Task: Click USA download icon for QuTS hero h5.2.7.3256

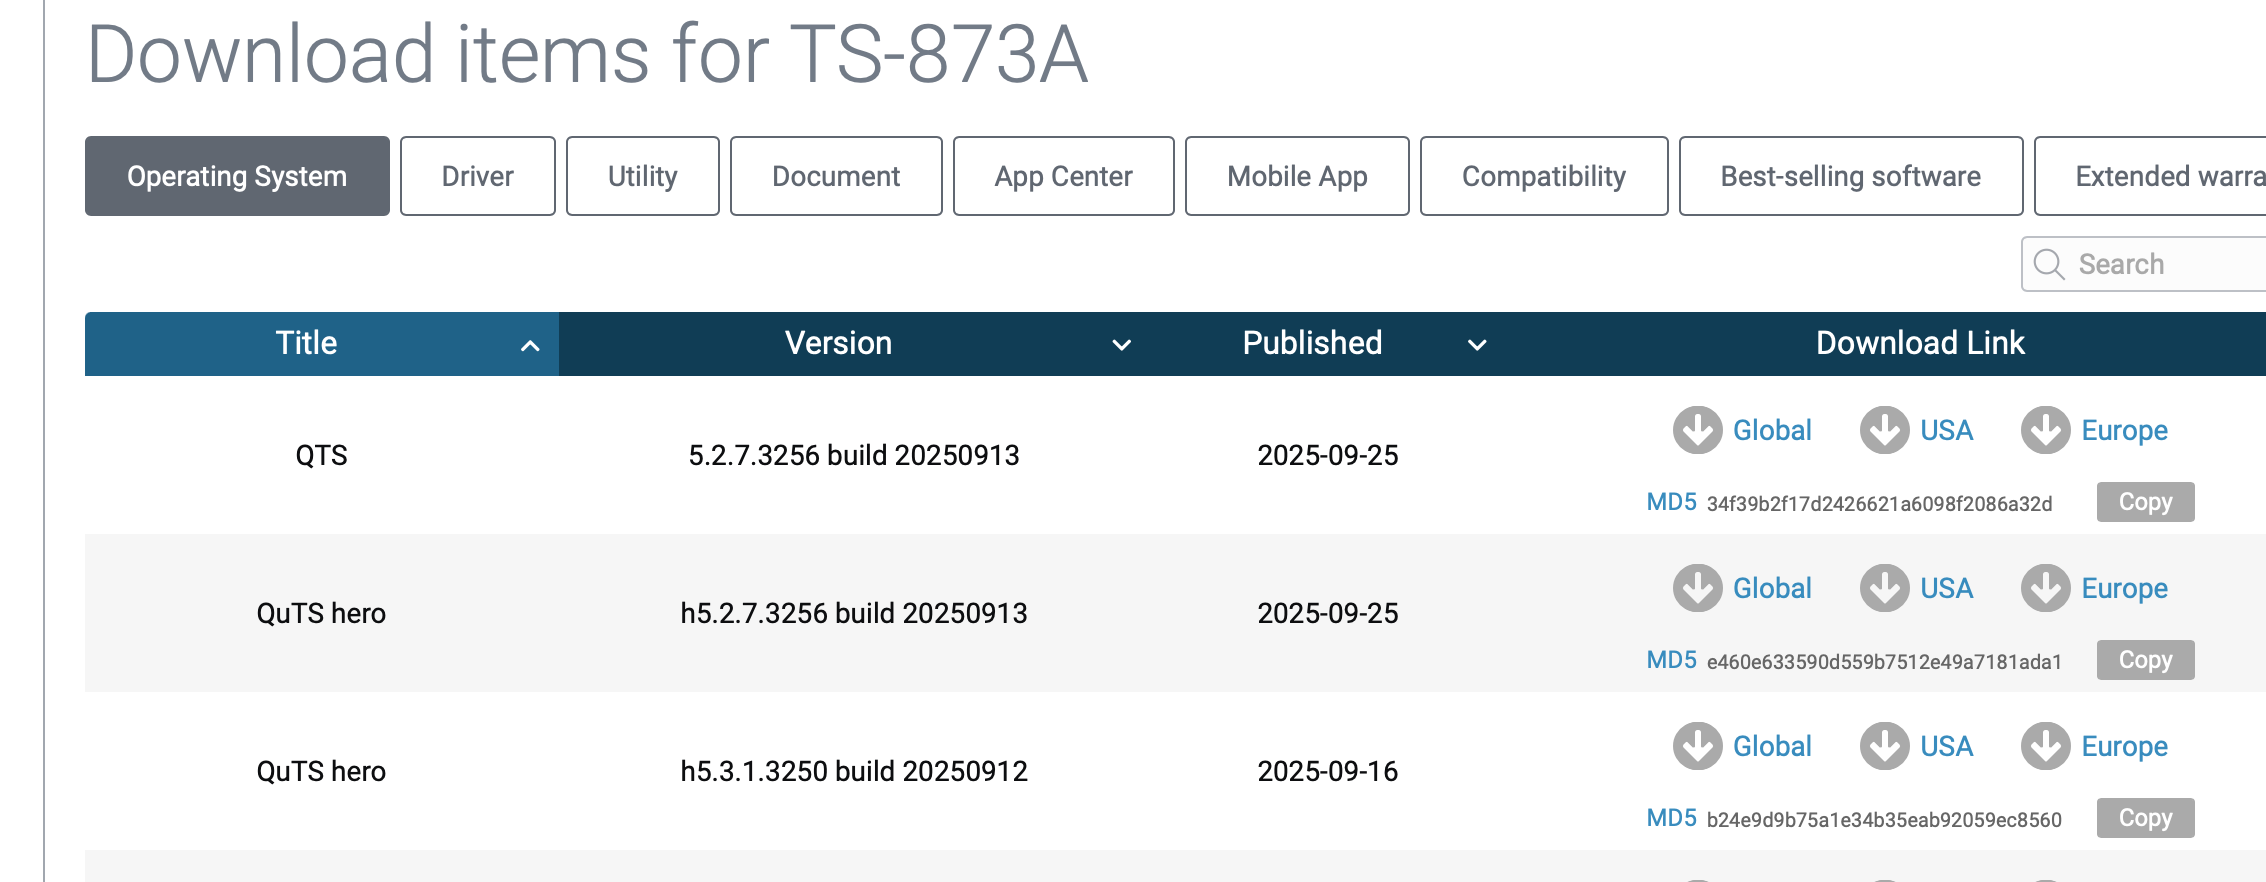Action: pyautogui.click(x=1884, y=588)
